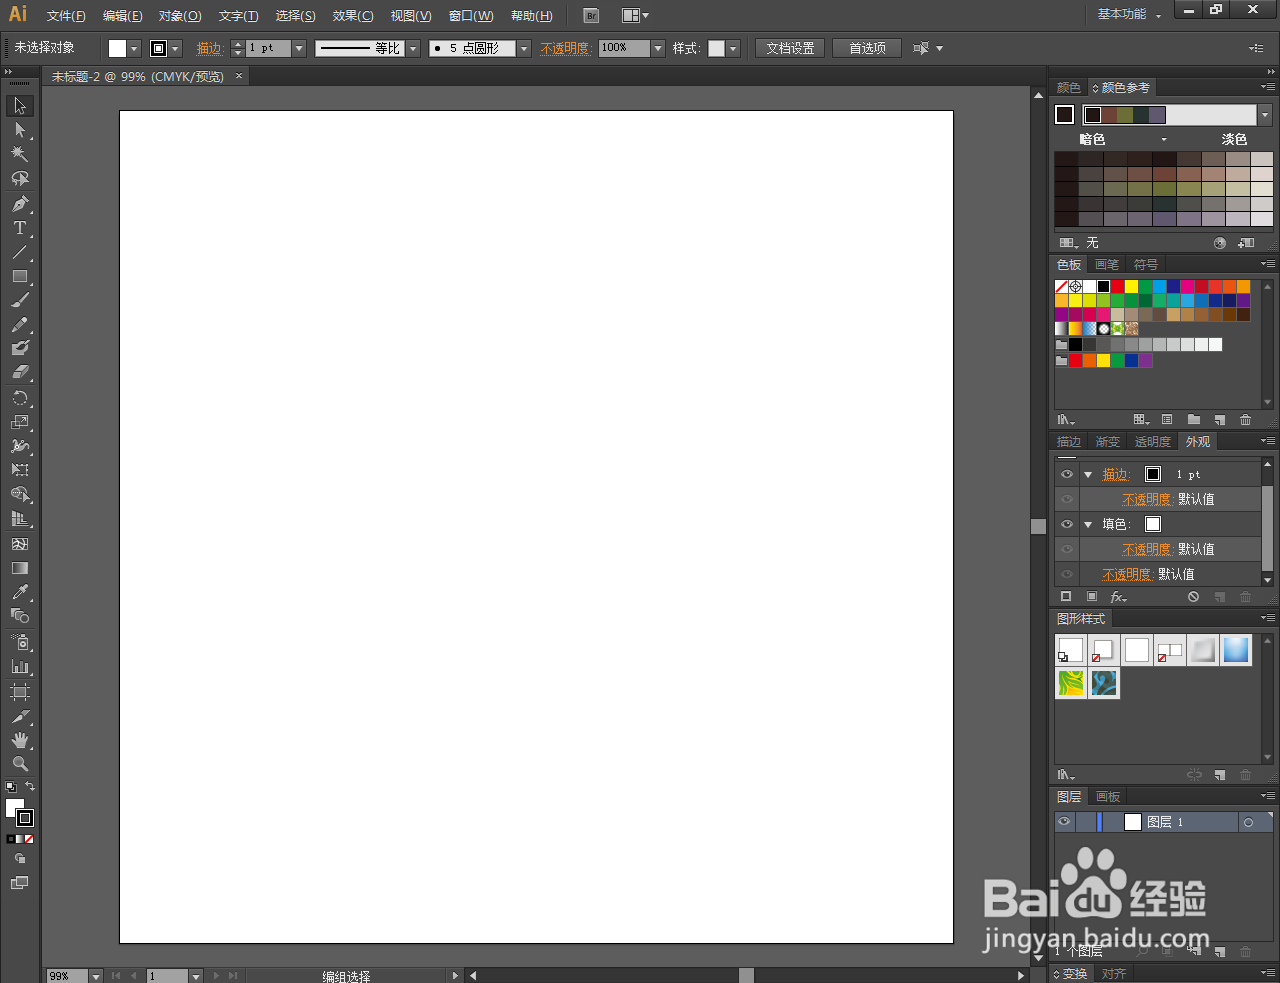
Task: Select the Mesh tool
Action: (x=19, y=544)
